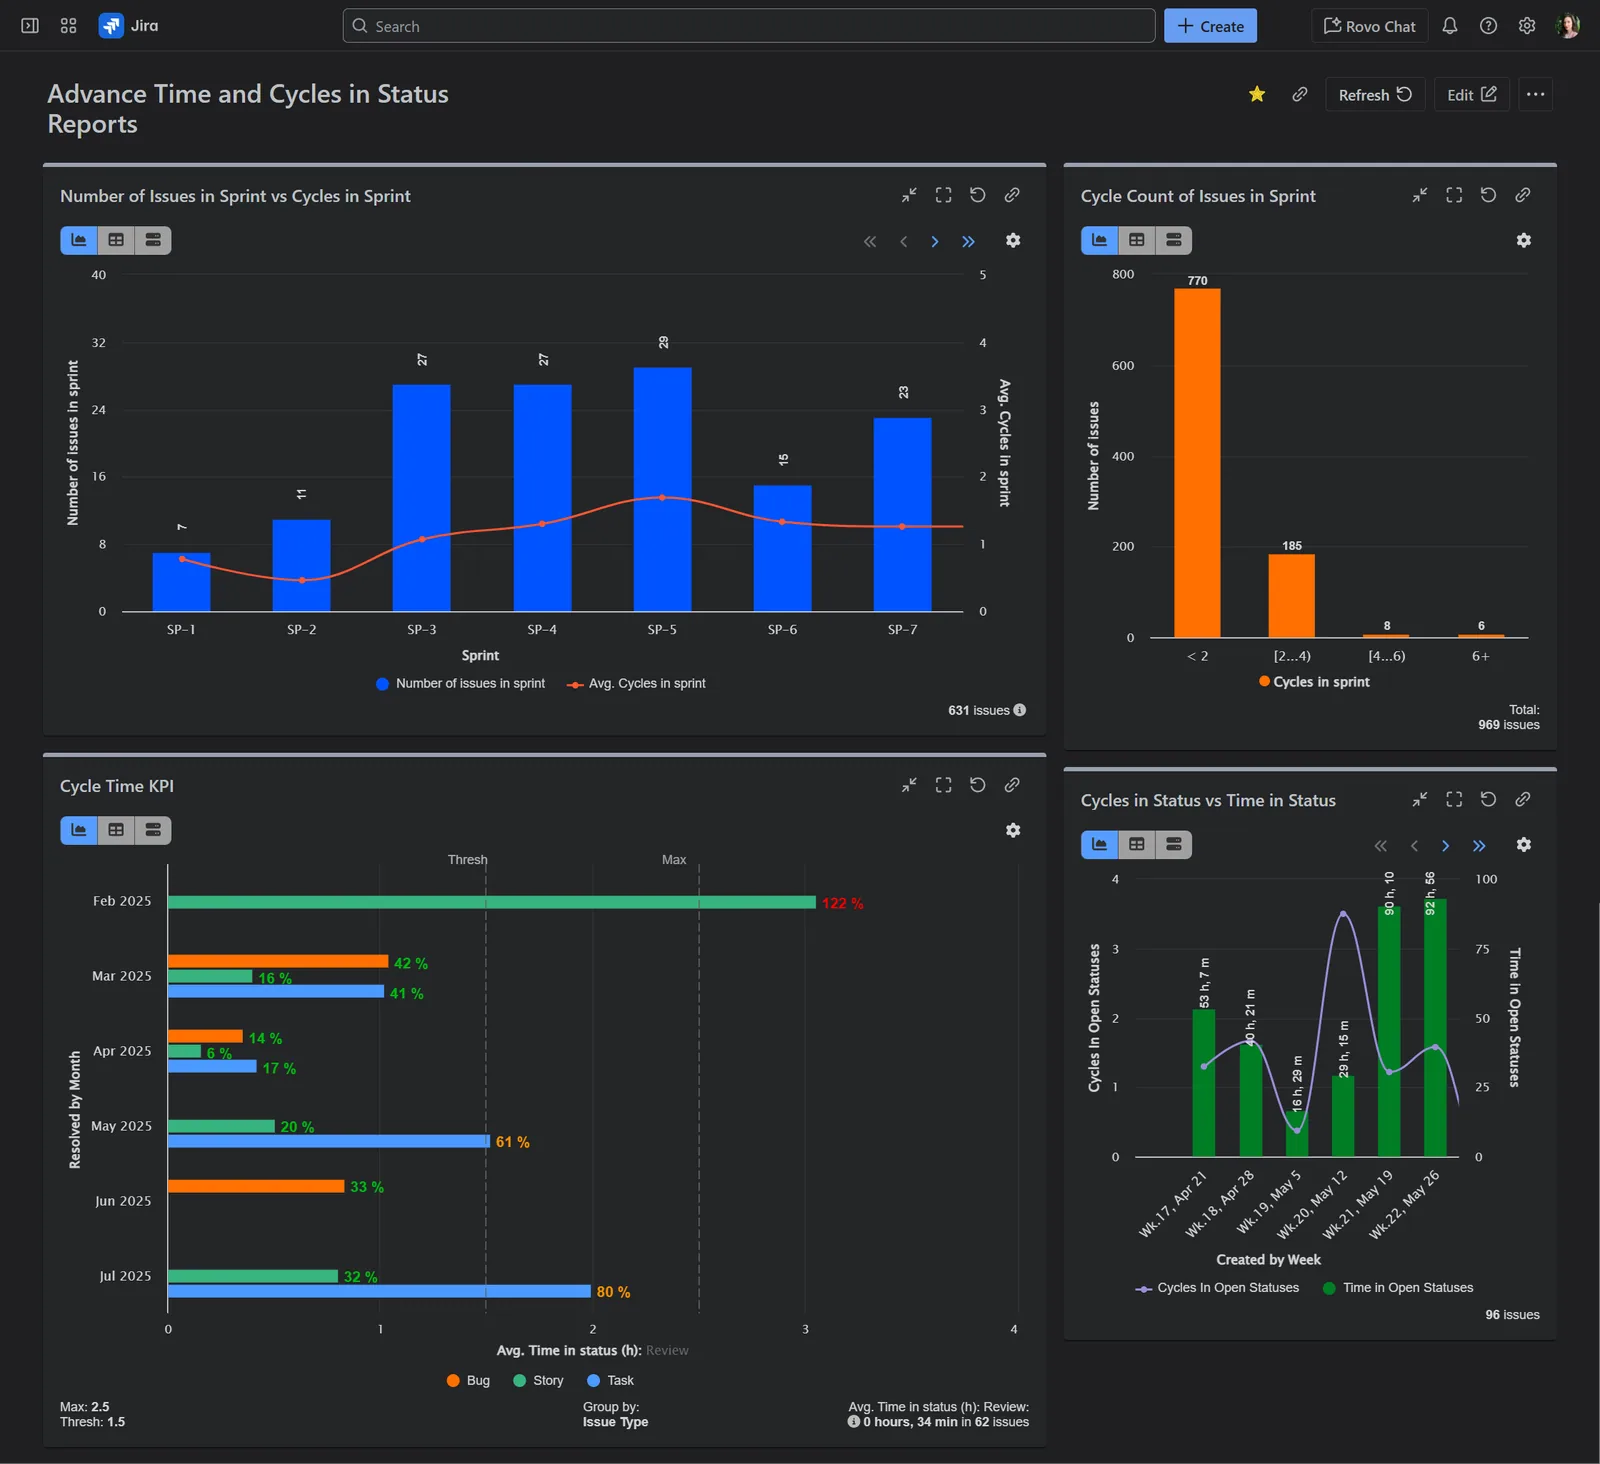Select chart view in Cycle Count gadget
The width and height of the screenshot is (1600, 1464).
tap(1100, 240)
